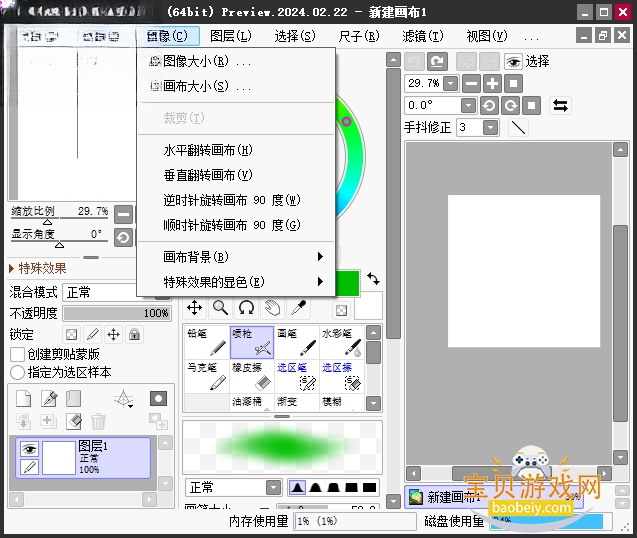Click the transparent color checker icon

[x=341, y=311]
